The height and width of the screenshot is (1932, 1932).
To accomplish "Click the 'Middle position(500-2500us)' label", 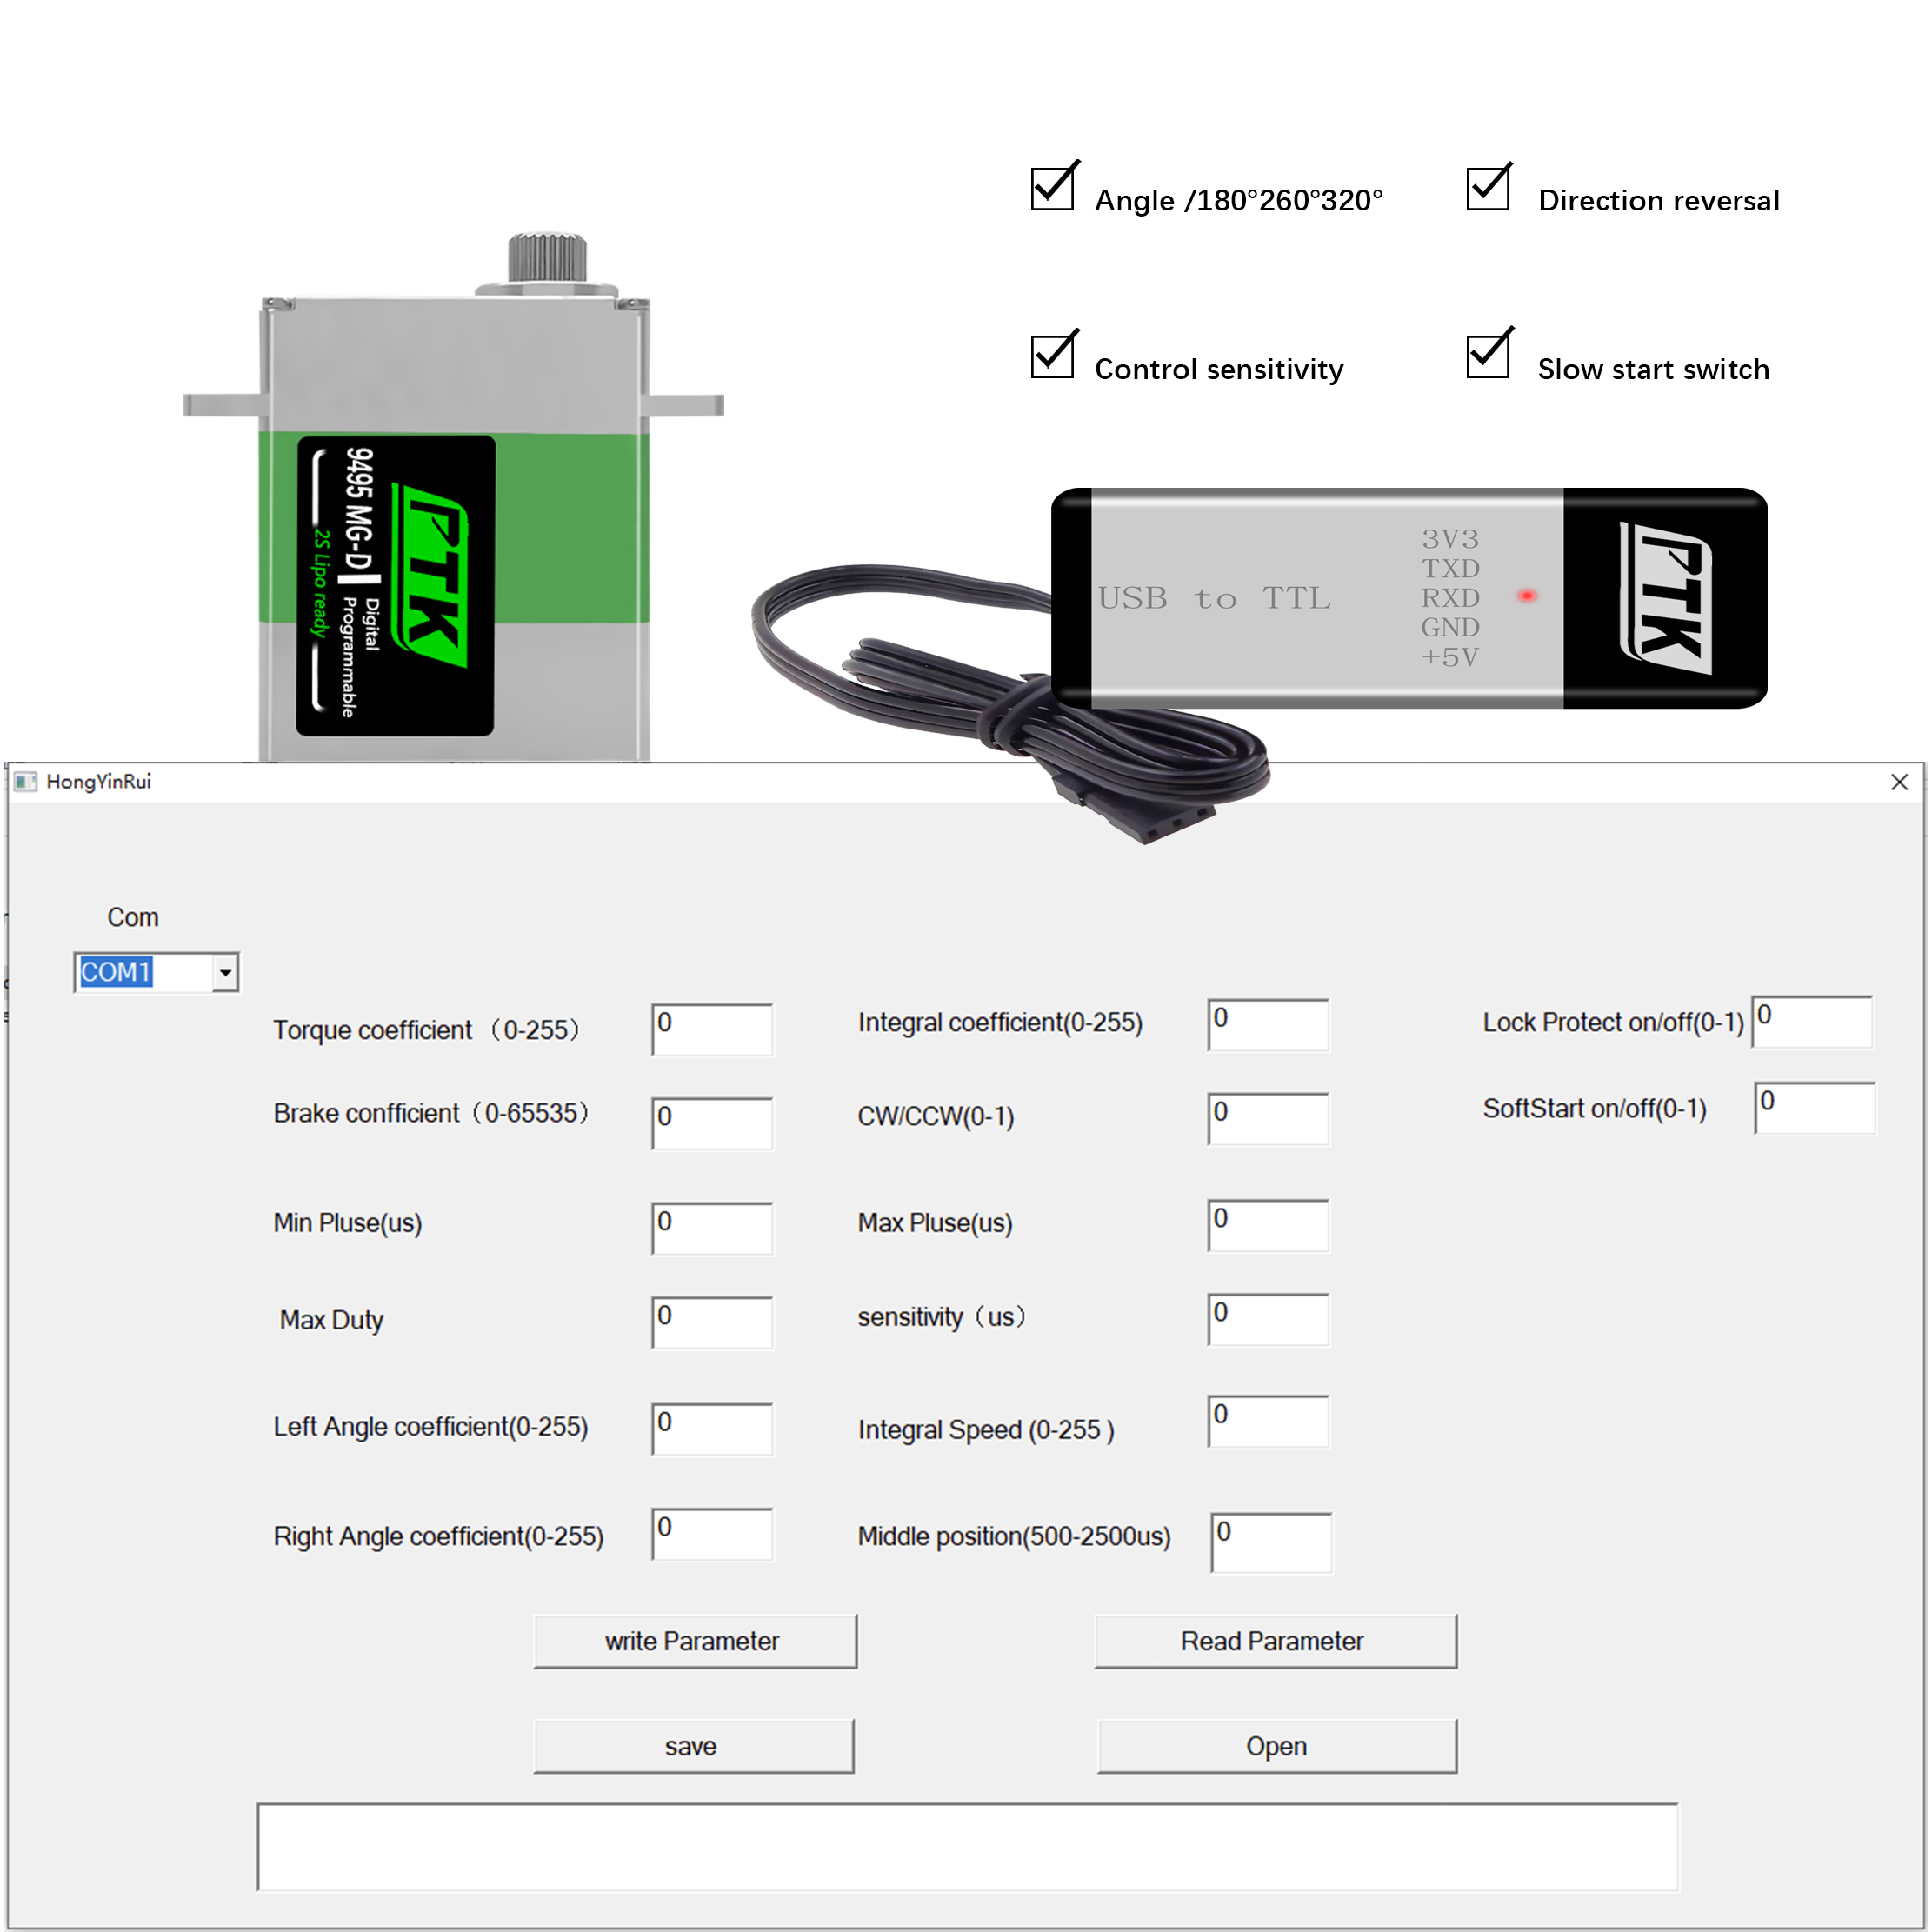I will point(1014,1536).
